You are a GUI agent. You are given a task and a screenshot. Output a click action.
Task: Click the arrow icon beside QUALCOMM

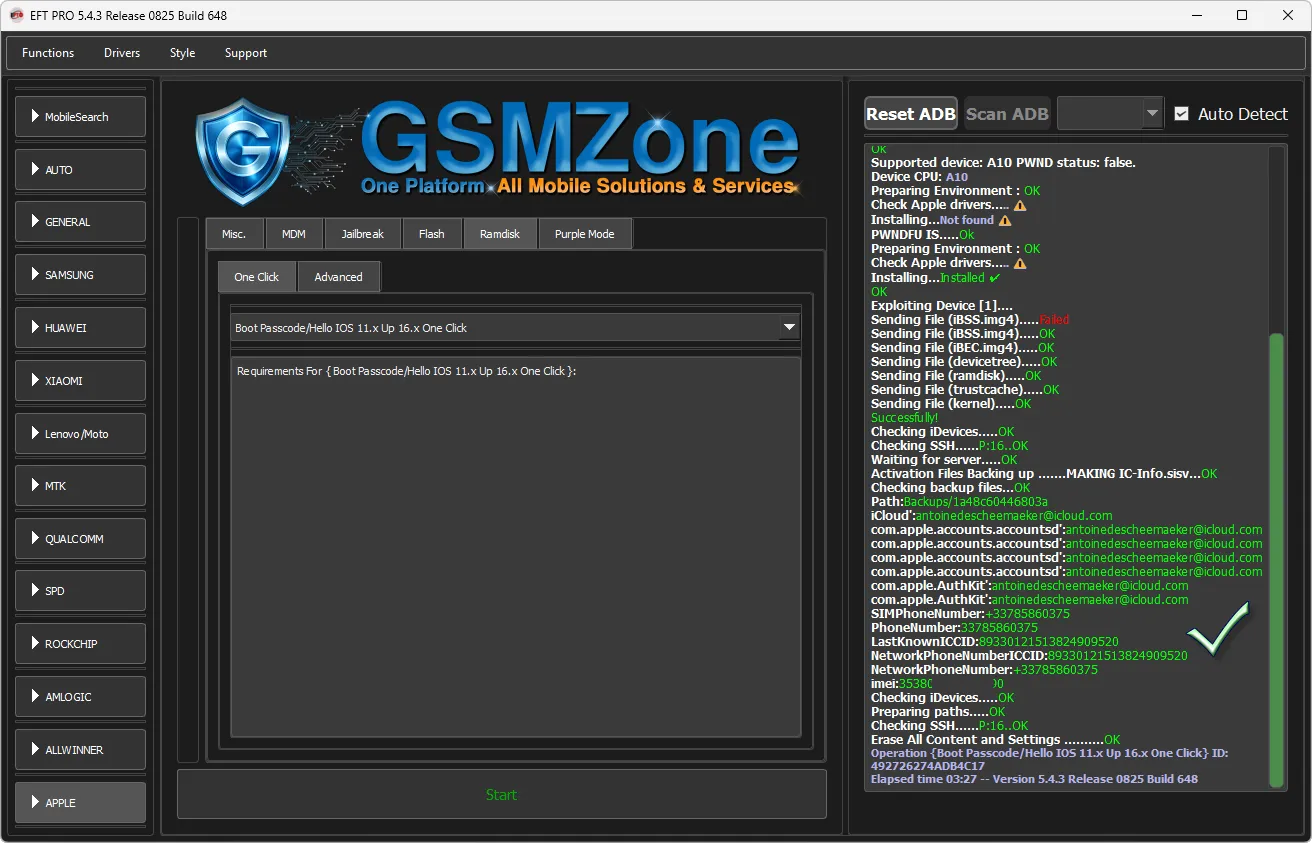[x=35, y=539]
